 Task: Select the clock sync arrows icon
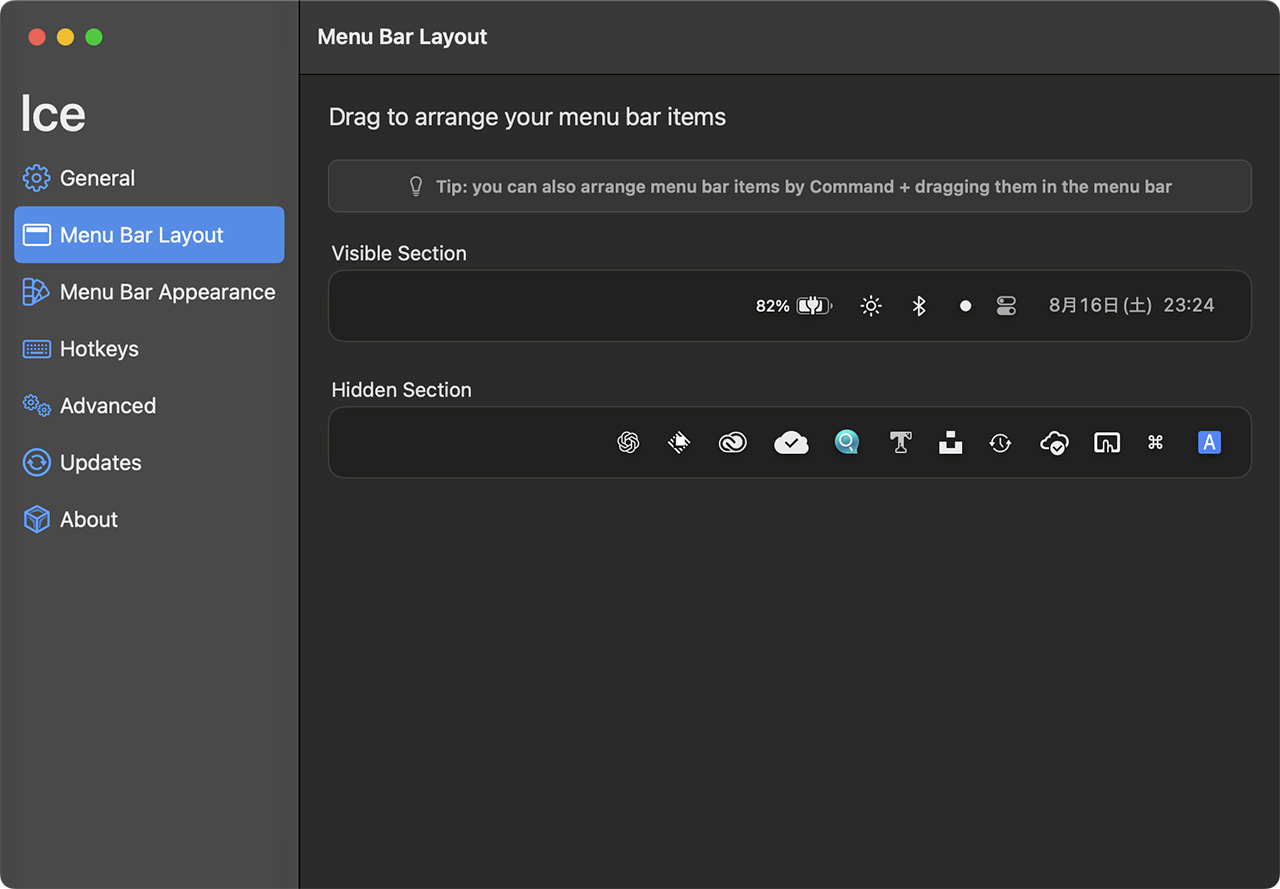click(x=1000, y=442)
